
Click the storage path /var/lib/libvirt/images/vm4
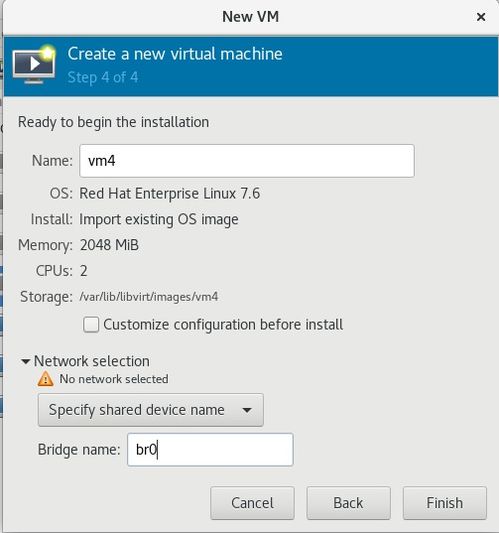[x=149, y=297]
